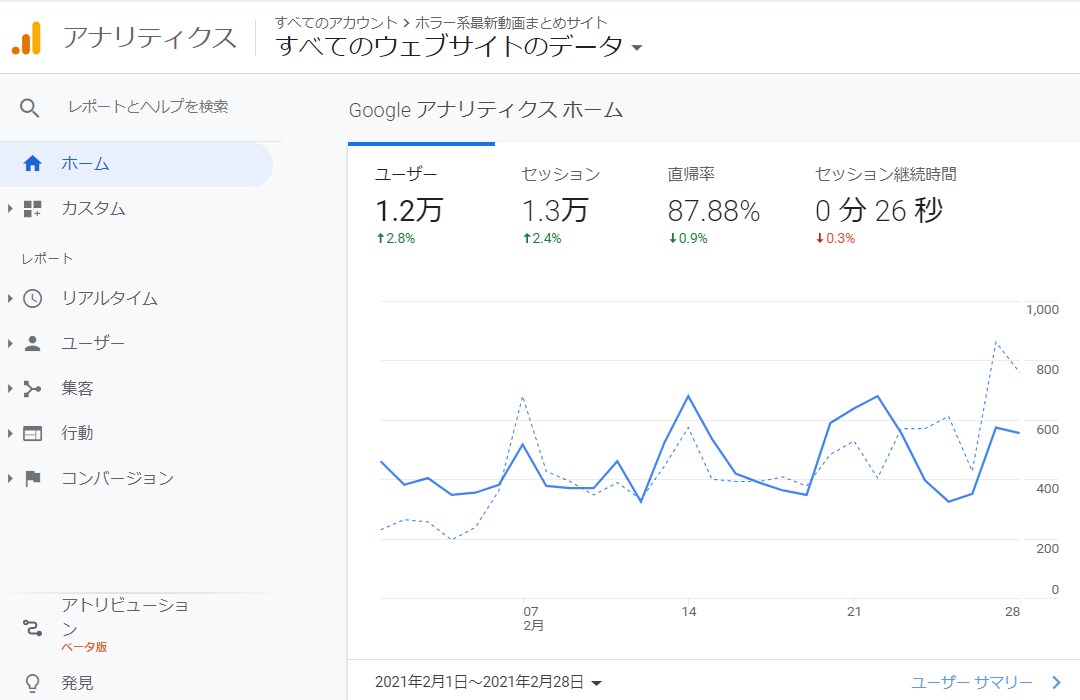Expand the リアルタイム report triangle

(x=10, y=298)
